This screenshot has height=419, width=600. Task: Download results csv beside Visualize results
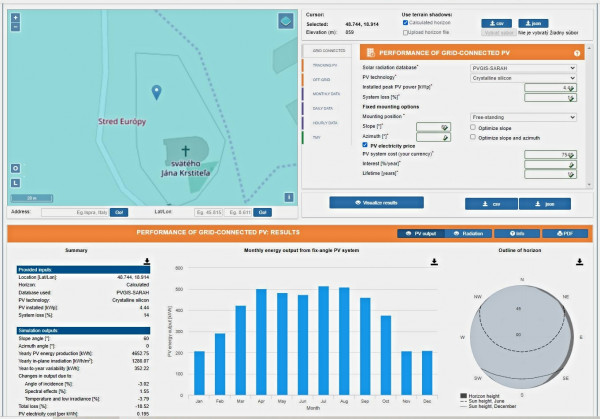click(x=491, y=204)
